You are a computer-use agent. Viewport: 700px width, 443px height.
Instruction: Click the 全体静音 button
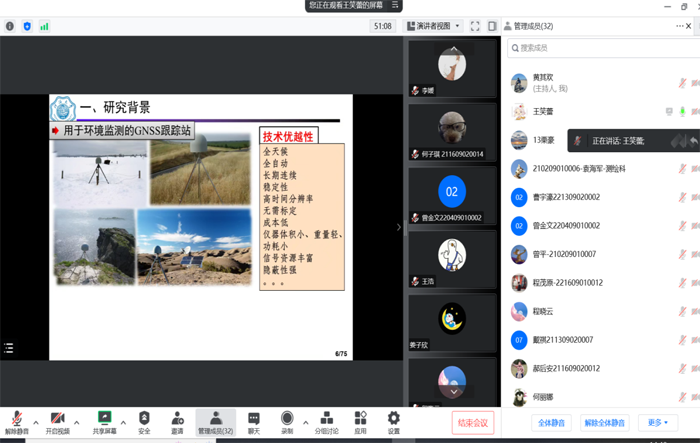point(549,423)
